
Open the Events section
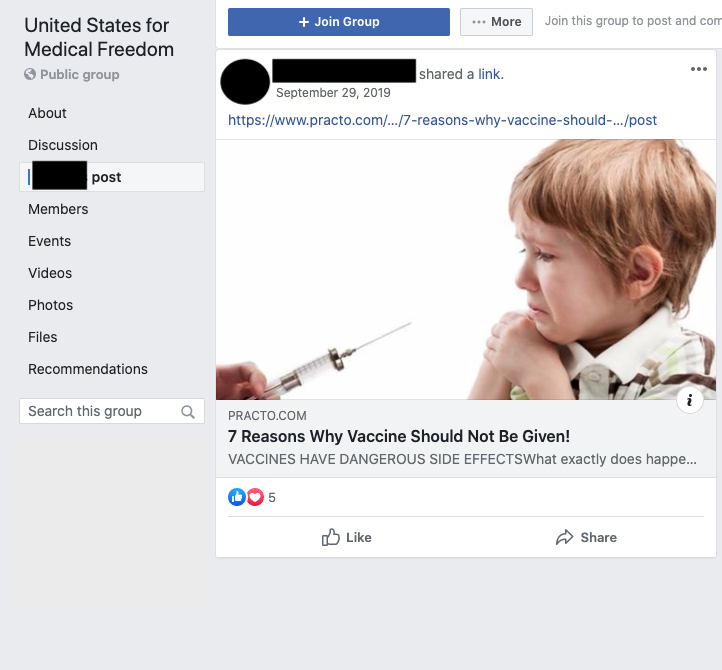[49, 241]
